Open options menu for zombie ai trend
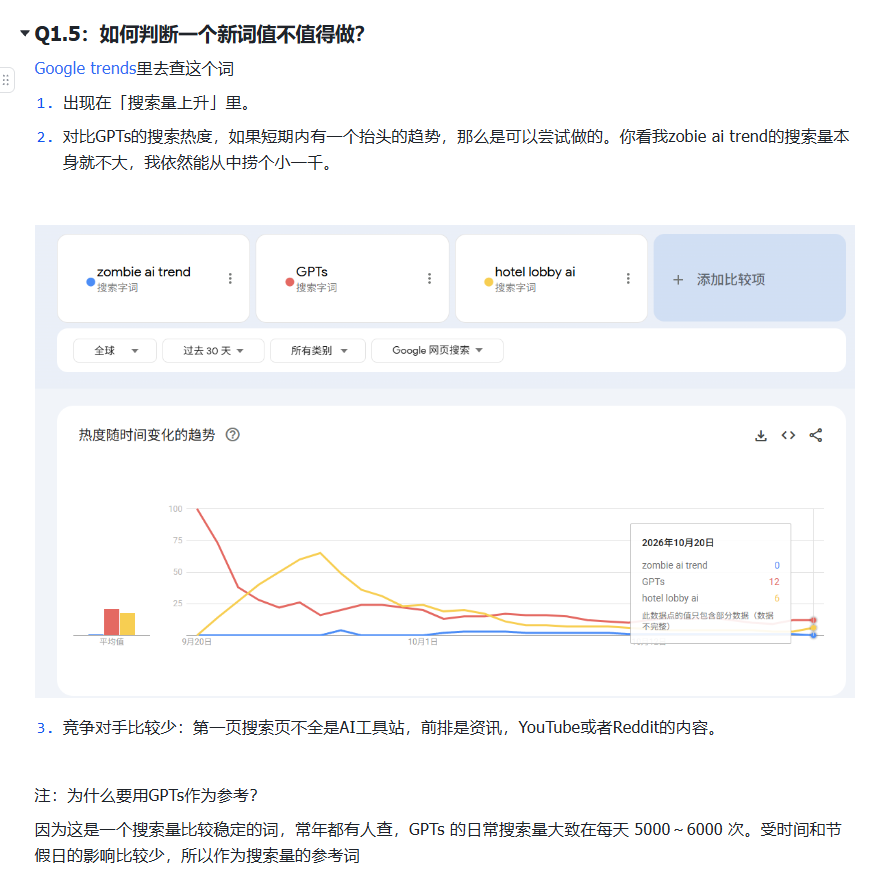 pyautogui.click(x=230, y=278)
